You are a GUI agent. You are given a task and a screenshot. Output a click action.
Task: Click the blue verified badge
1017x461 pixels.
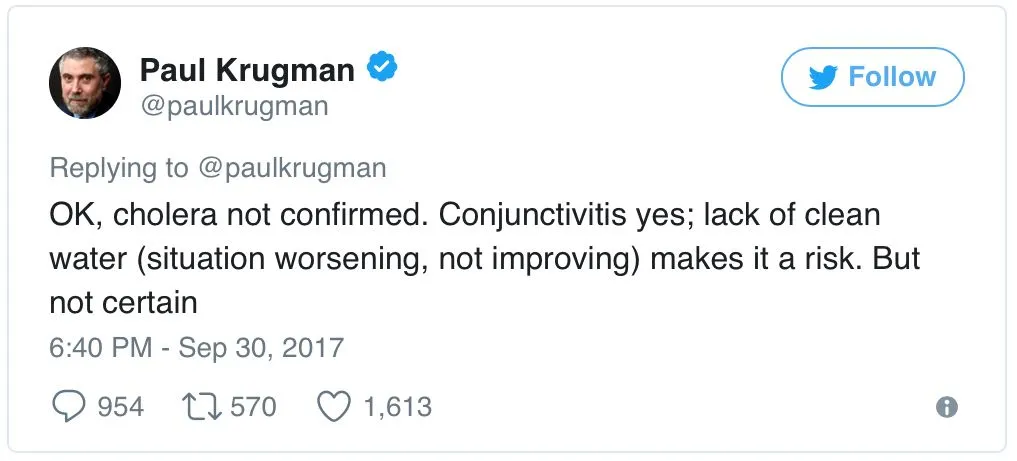382,68
